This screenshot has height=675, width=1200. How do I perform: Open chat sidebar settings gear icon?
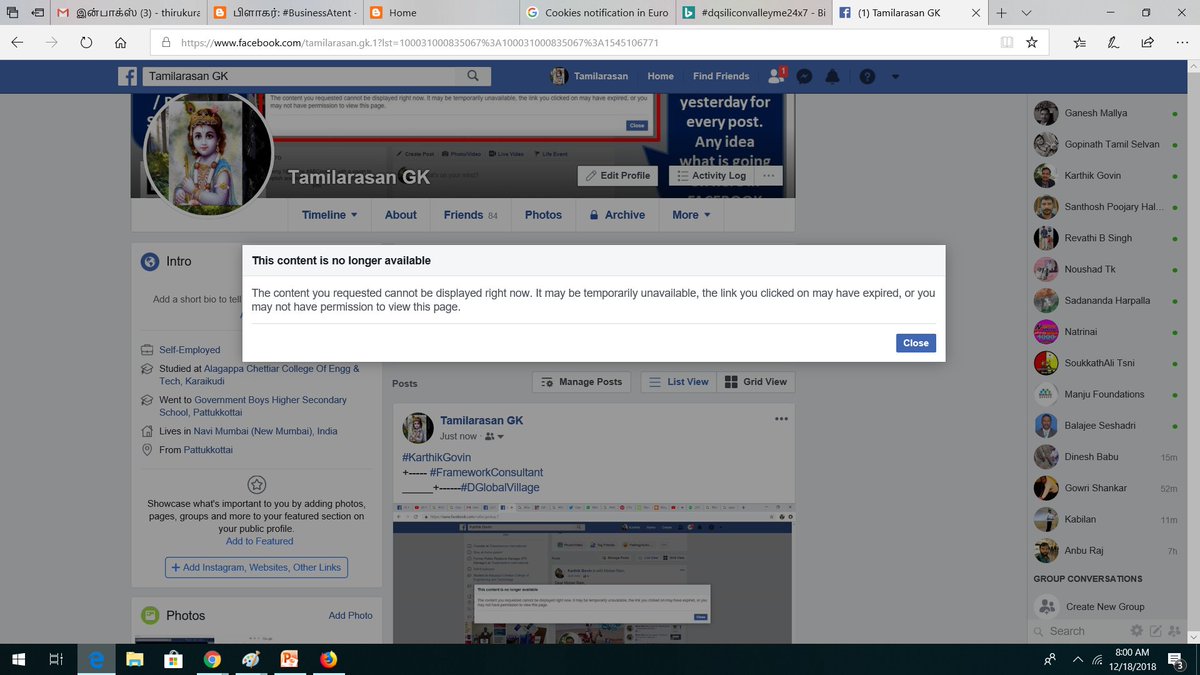click(x=1136, y=631)
